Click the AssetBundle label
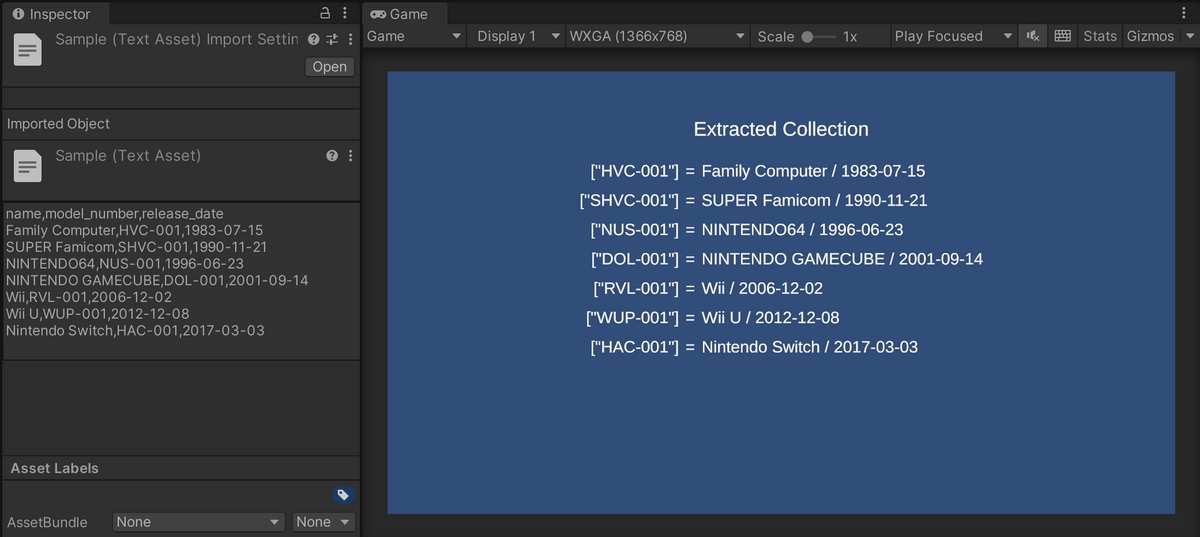 pyautogui.click(x=47, y=522)
